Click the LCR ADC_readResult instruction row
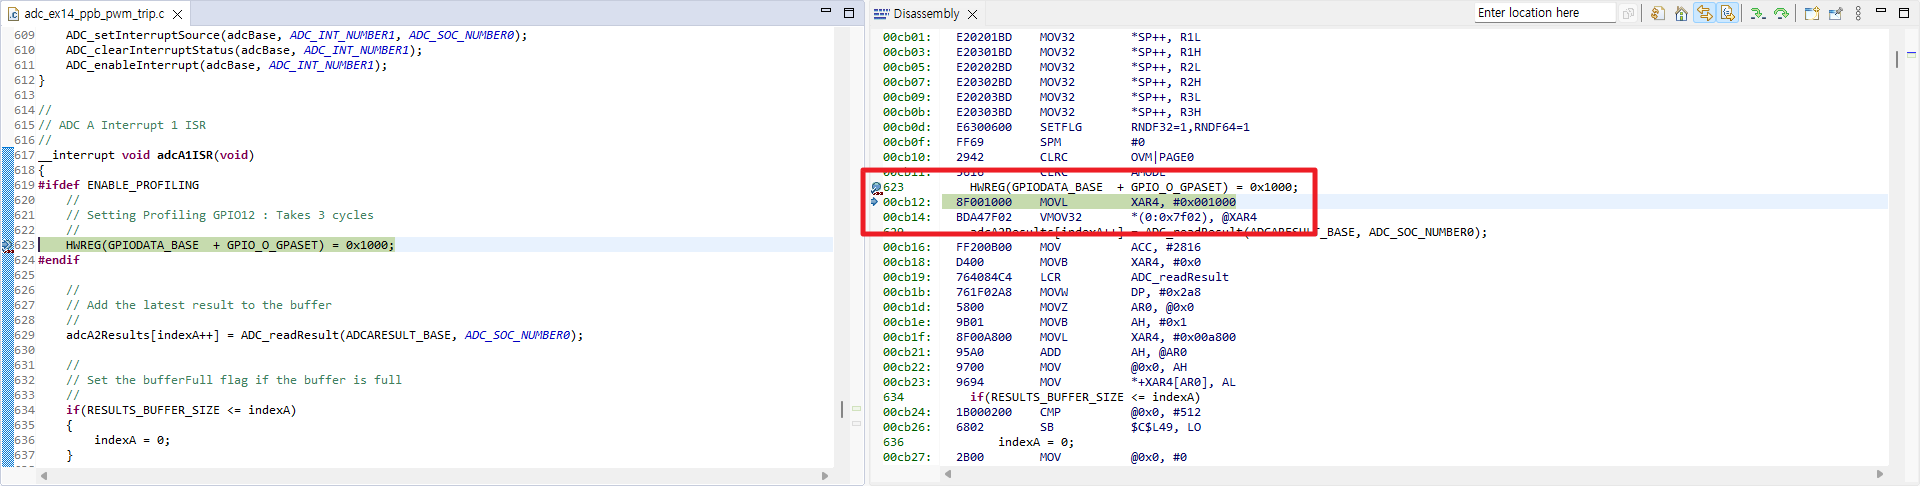The height and width of the screenshot is (486, 1920). point(1056,277)
